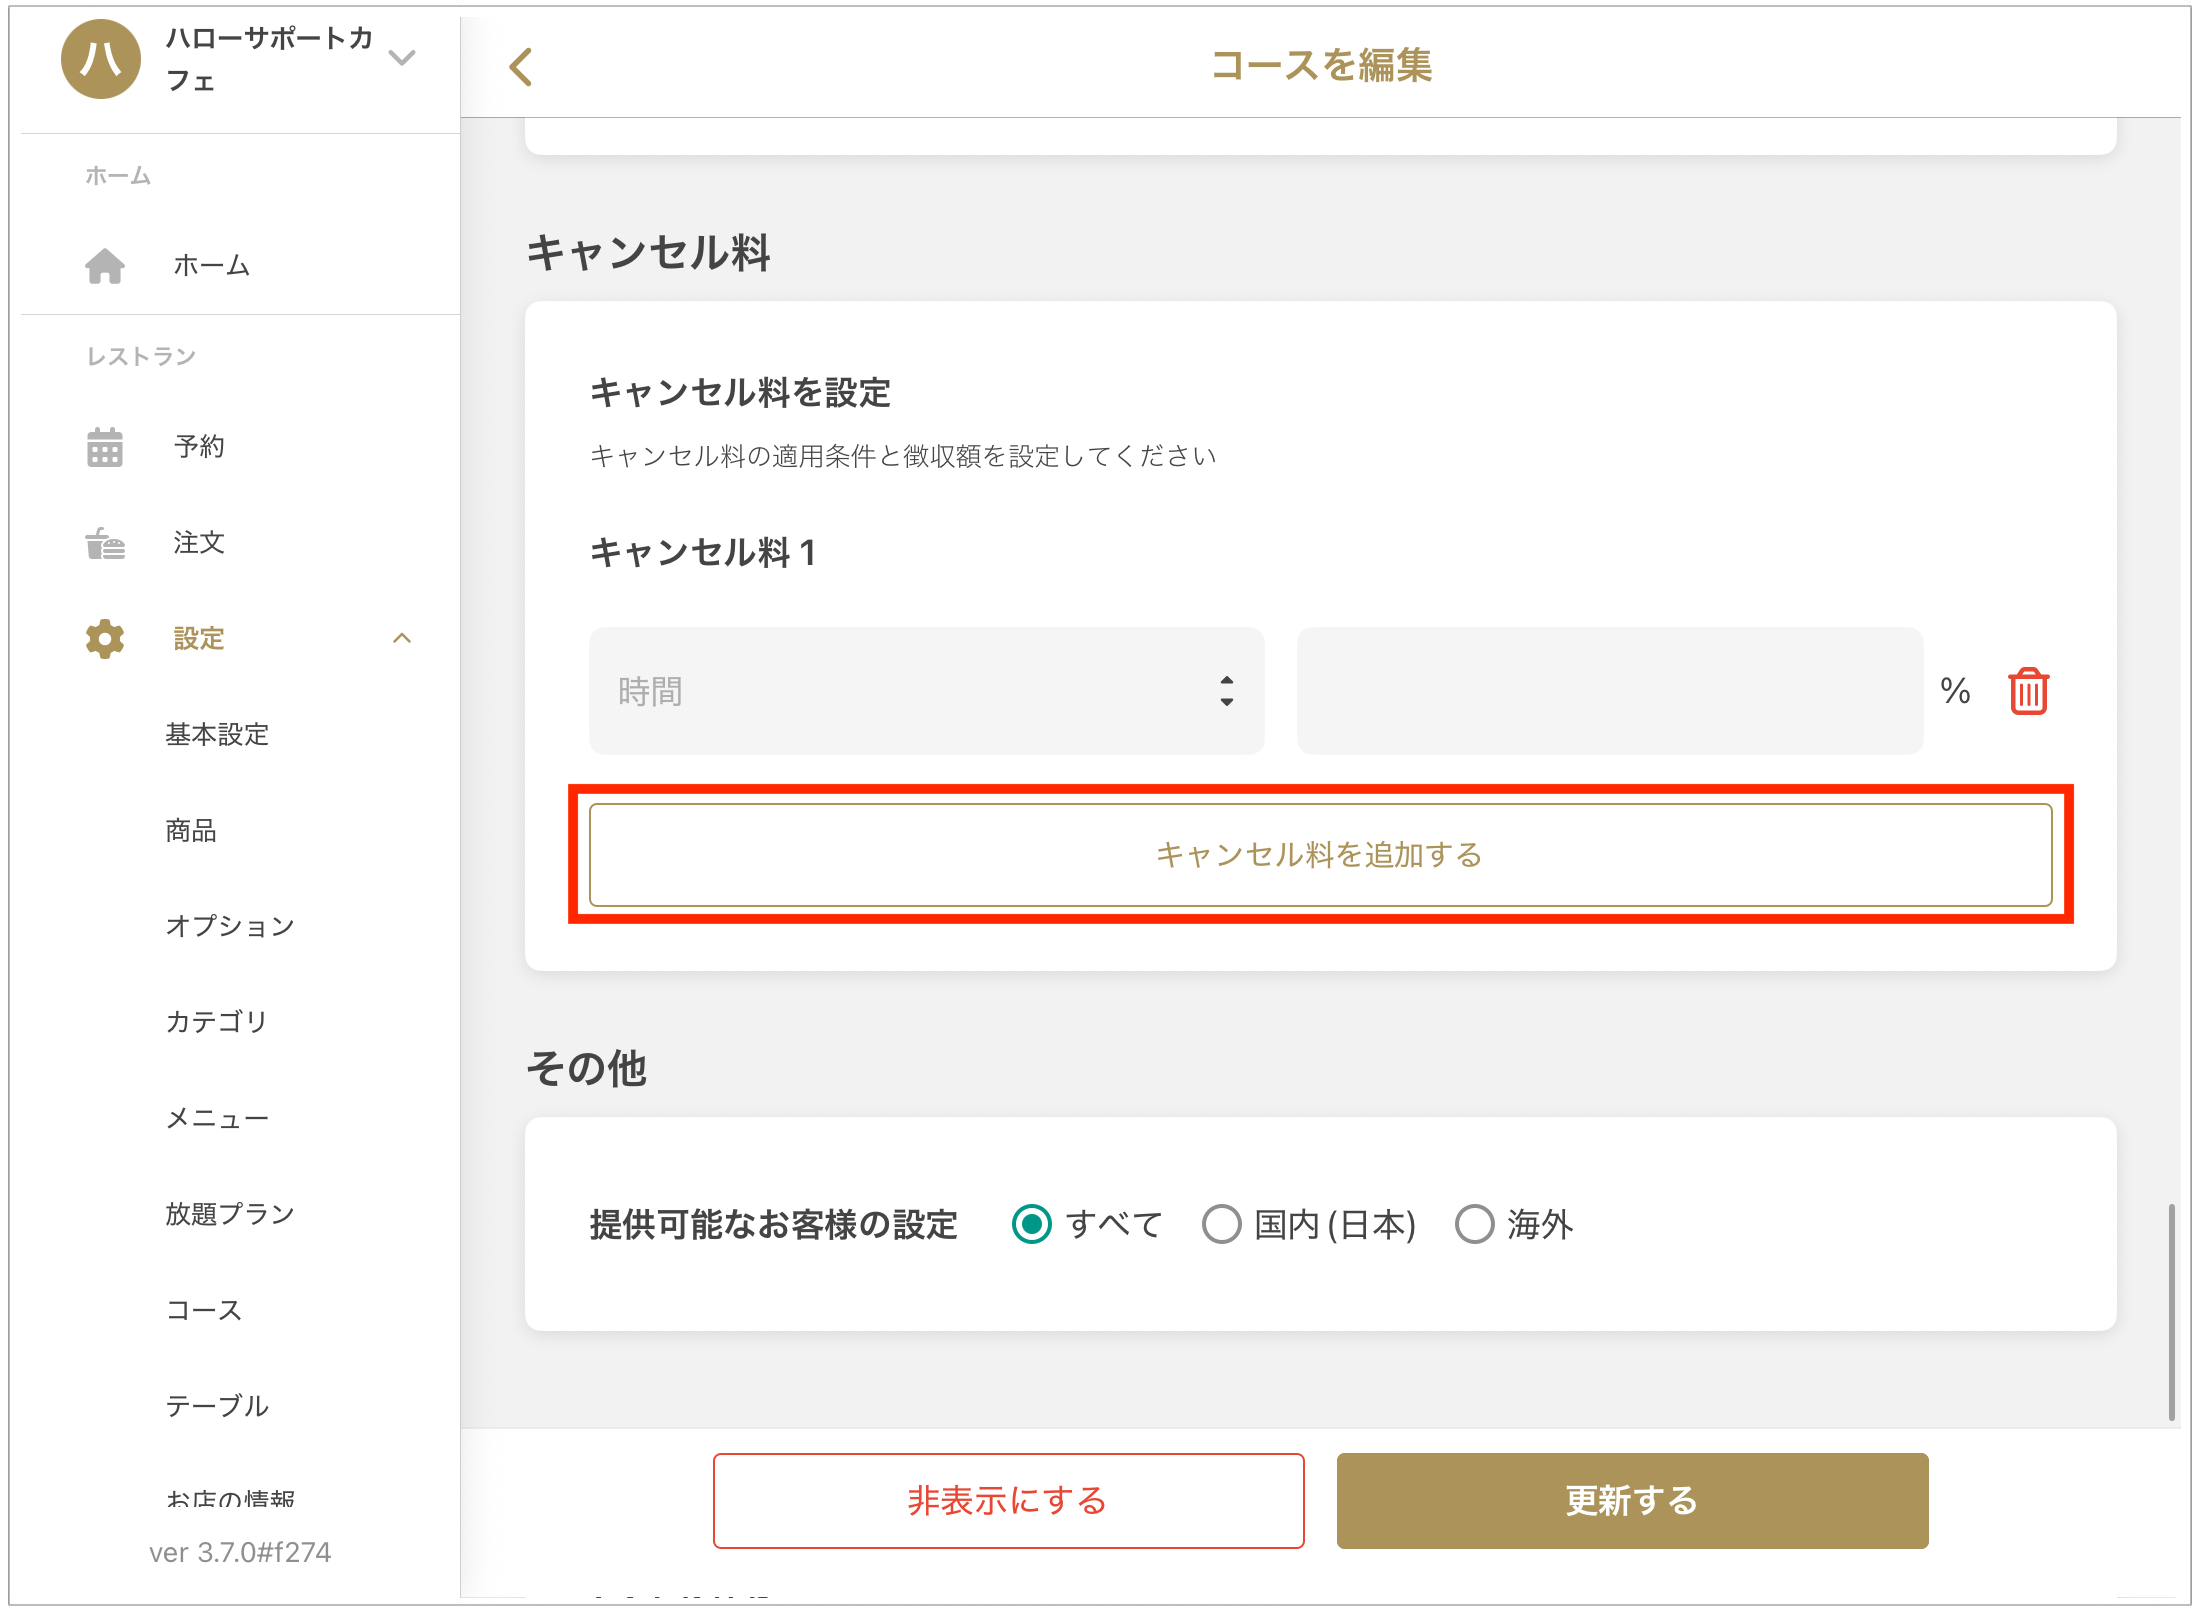Click the ハ store avatar icon
Image resolution: width=2198 pixels, height=1612 pixels.
point(101,59)
